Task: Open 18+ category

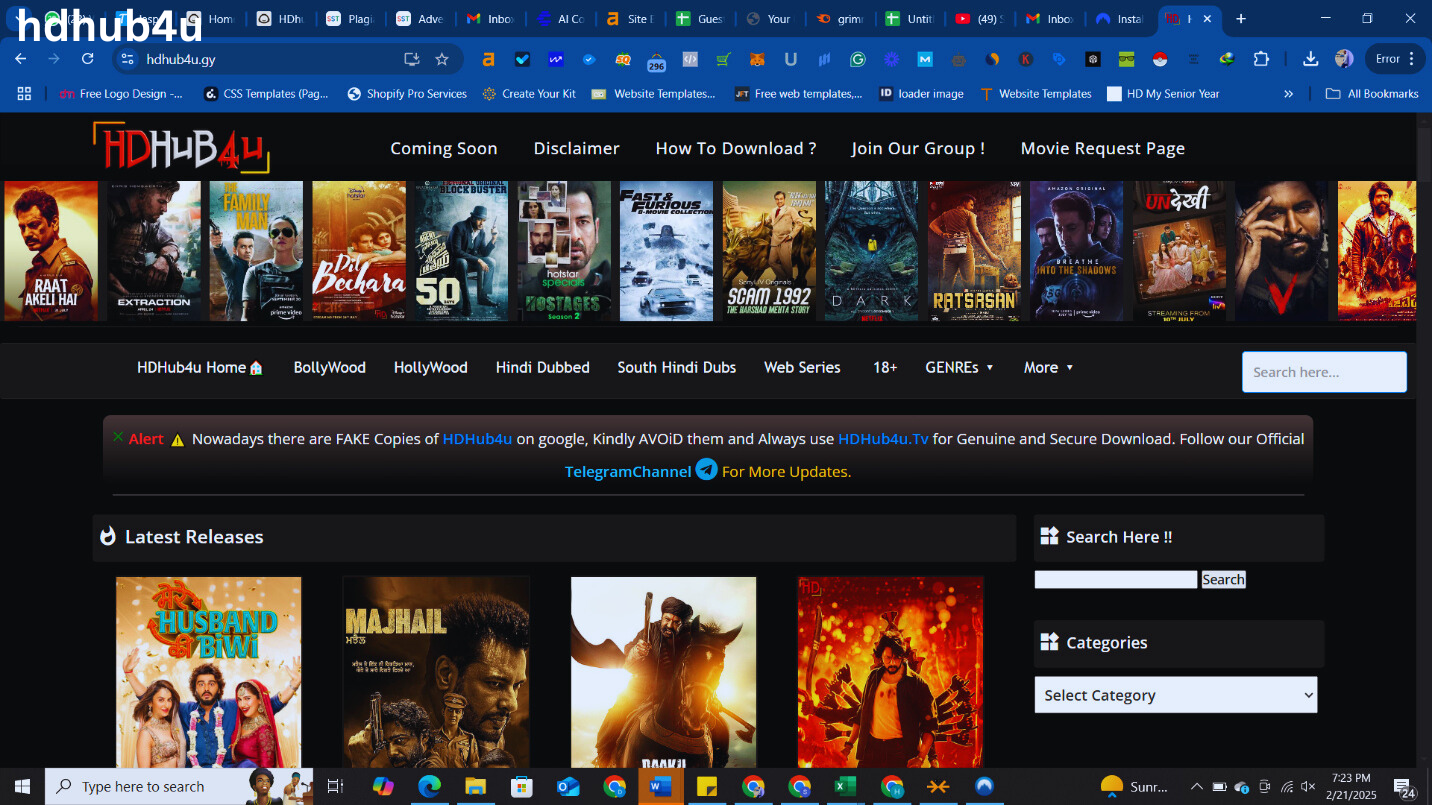Action: (x=885, y=367)
